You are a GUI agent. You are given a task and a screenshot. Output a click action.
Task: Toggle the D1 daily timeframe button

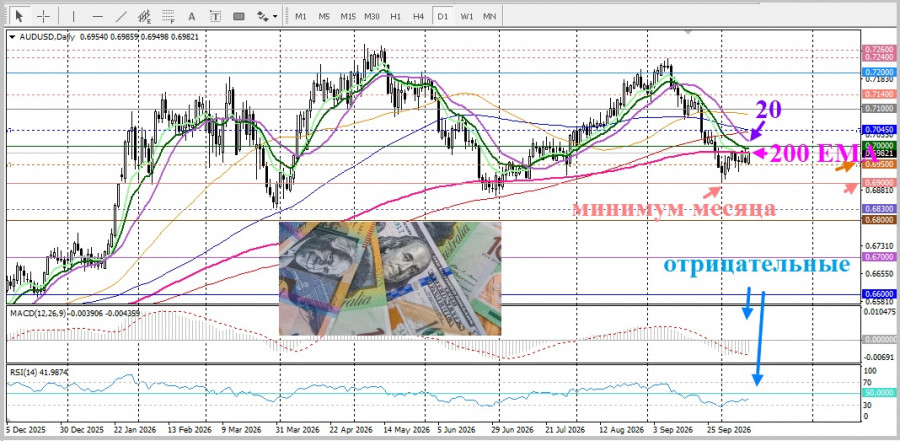coord(442,16)
